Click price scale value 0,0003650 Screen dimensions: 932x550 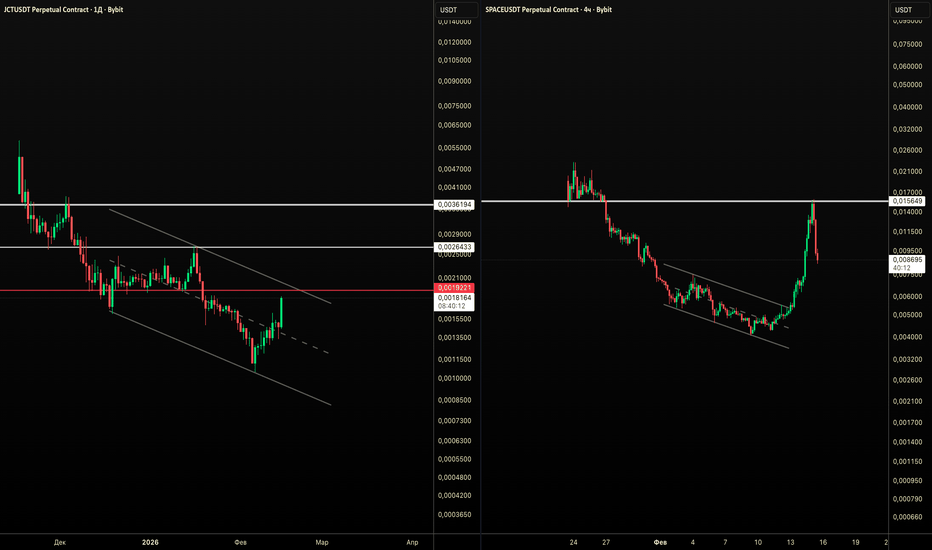tap(455, 515)
